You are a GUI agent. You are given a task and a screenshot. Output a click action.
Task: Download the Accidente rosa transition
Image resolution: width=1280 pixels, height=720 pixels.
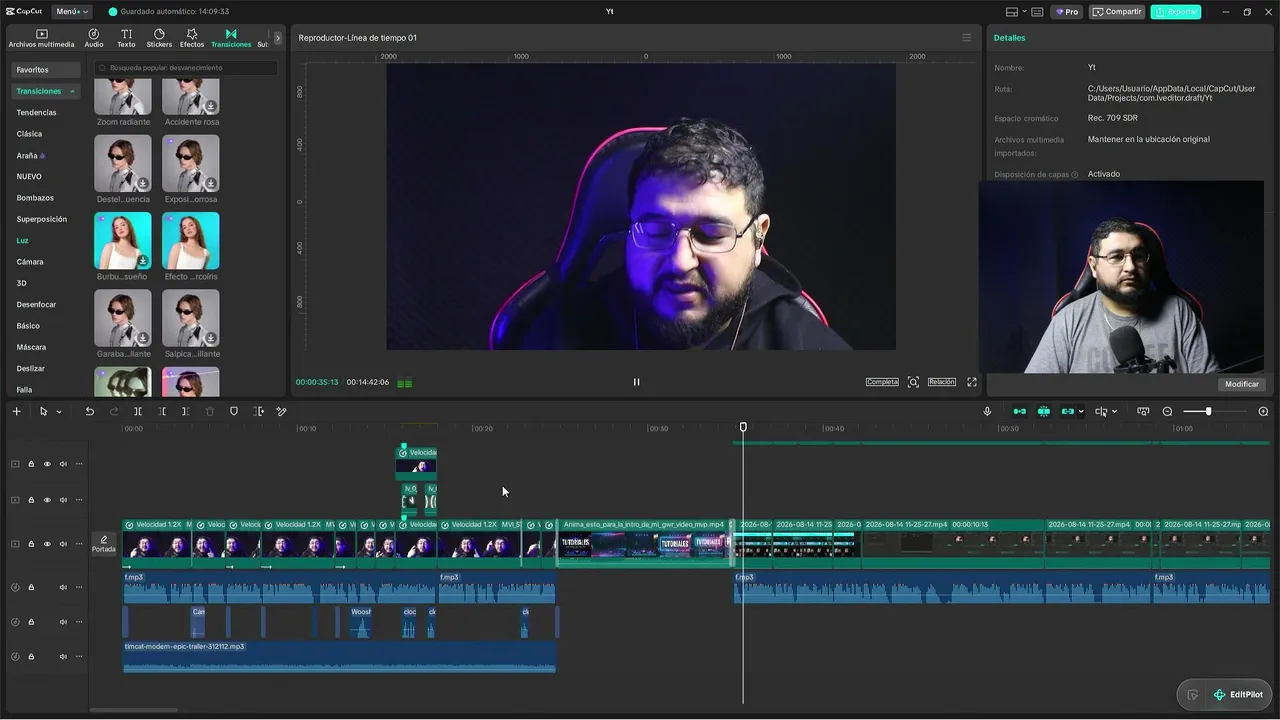pos(211,106)
